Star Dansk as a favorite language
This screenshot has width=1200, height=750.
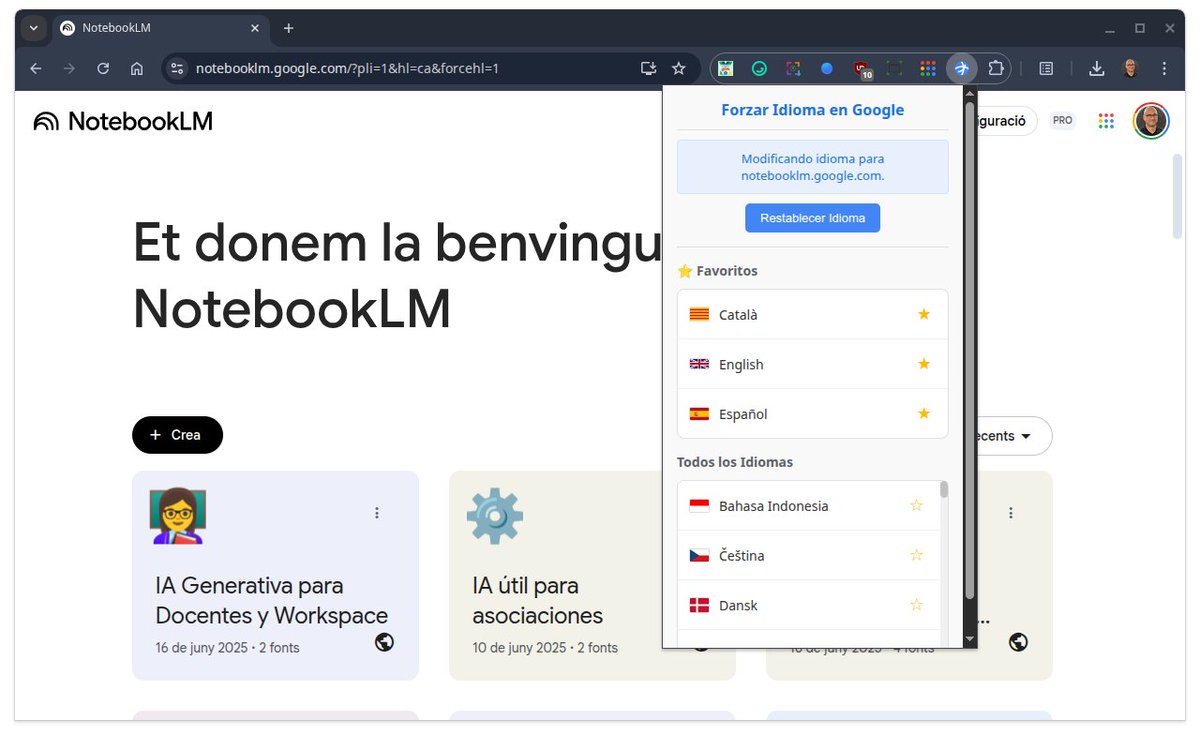click(x=916, y=605)
